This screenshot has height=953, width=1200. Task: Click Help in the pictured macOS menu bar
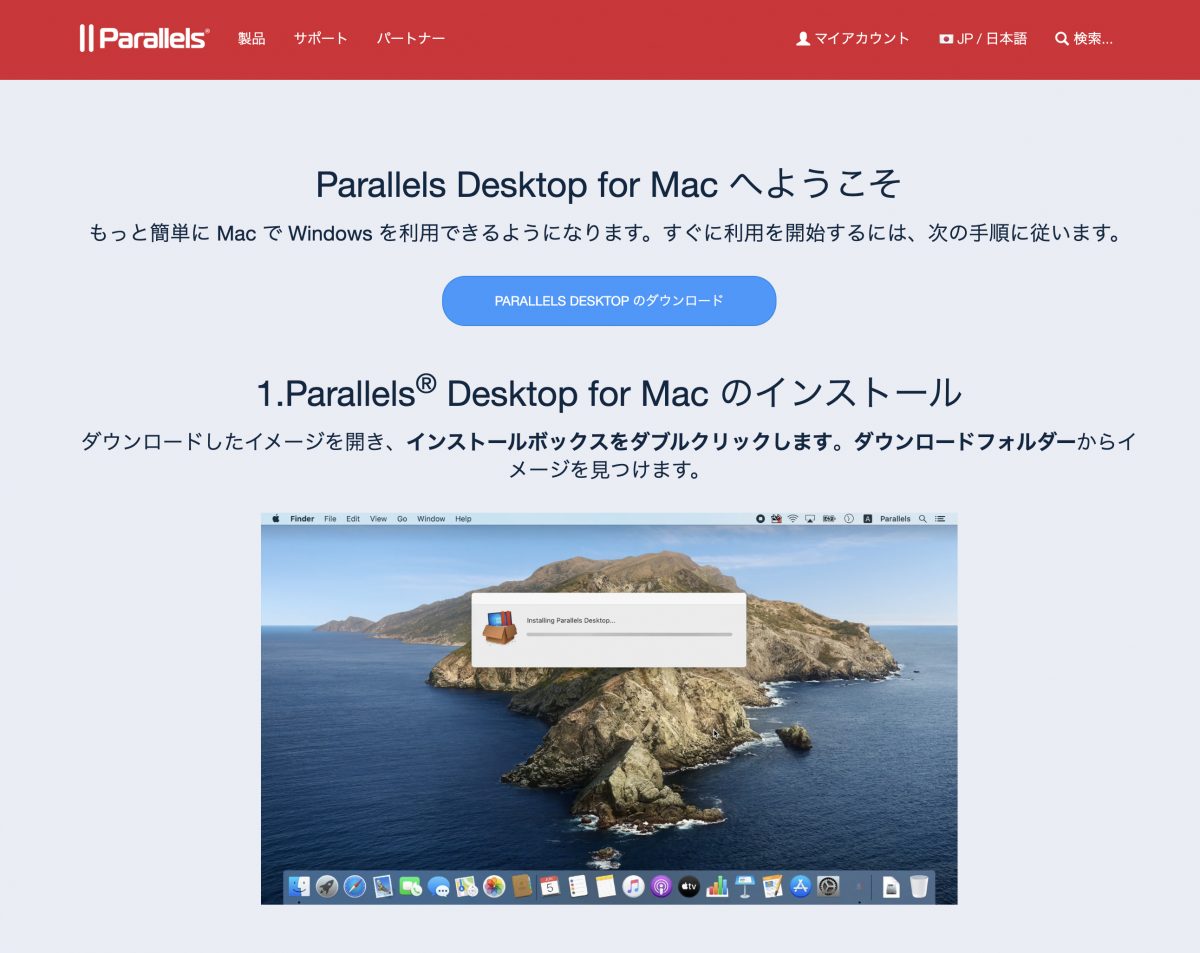pyautogui.click(x=463, y=519)
